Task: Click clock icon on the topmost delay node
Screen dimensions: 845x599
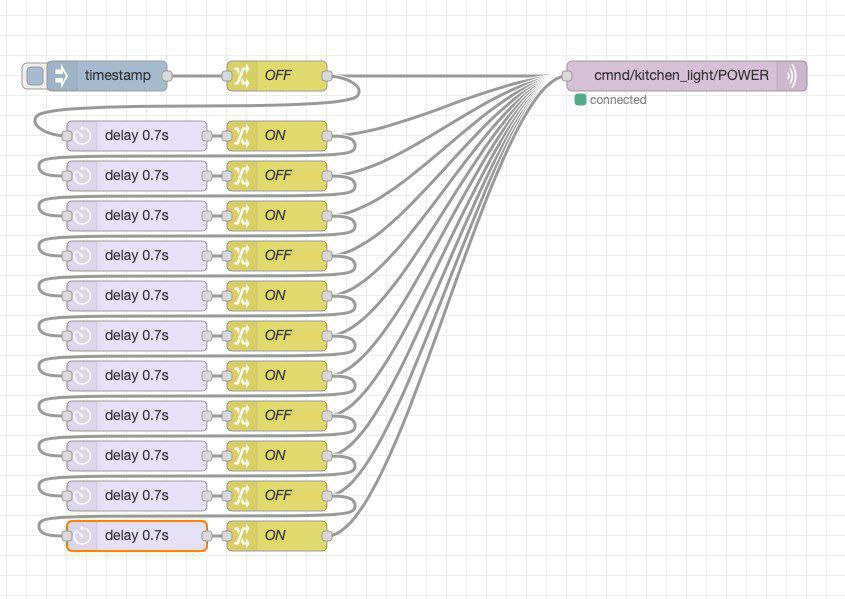Action: click(x=82, y=136)
